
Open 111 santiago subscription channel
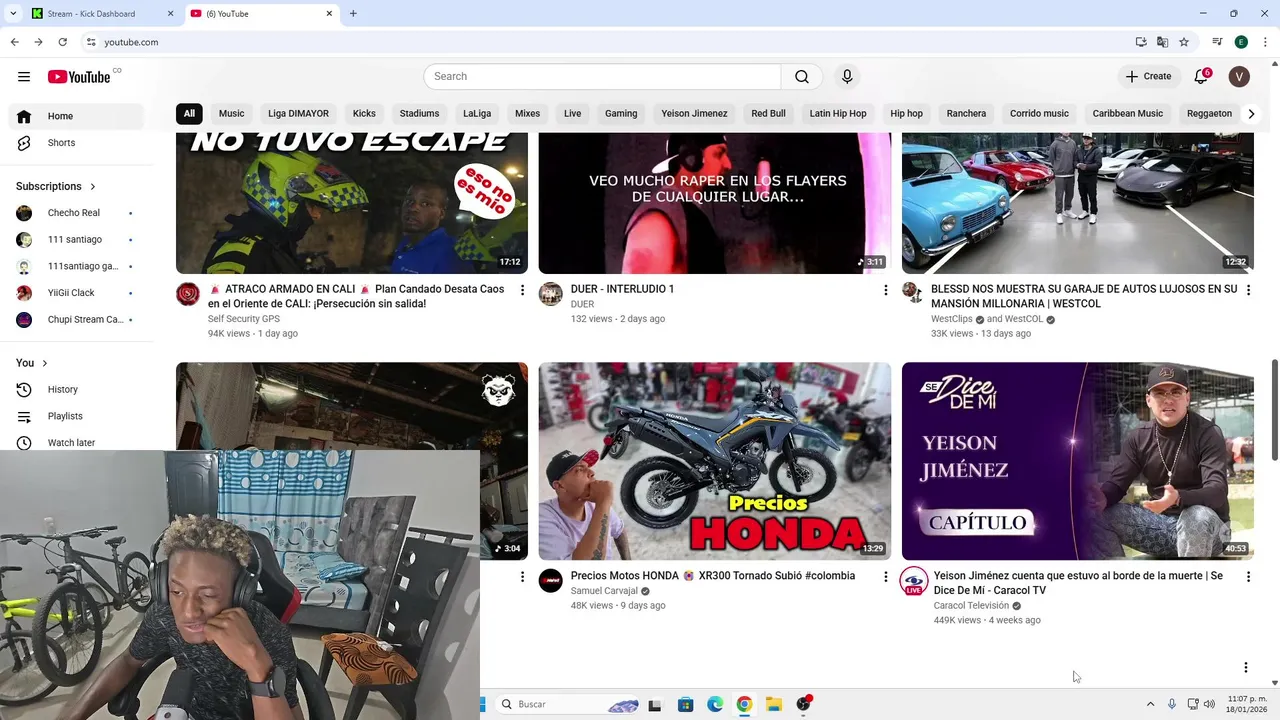coord(76,240)
